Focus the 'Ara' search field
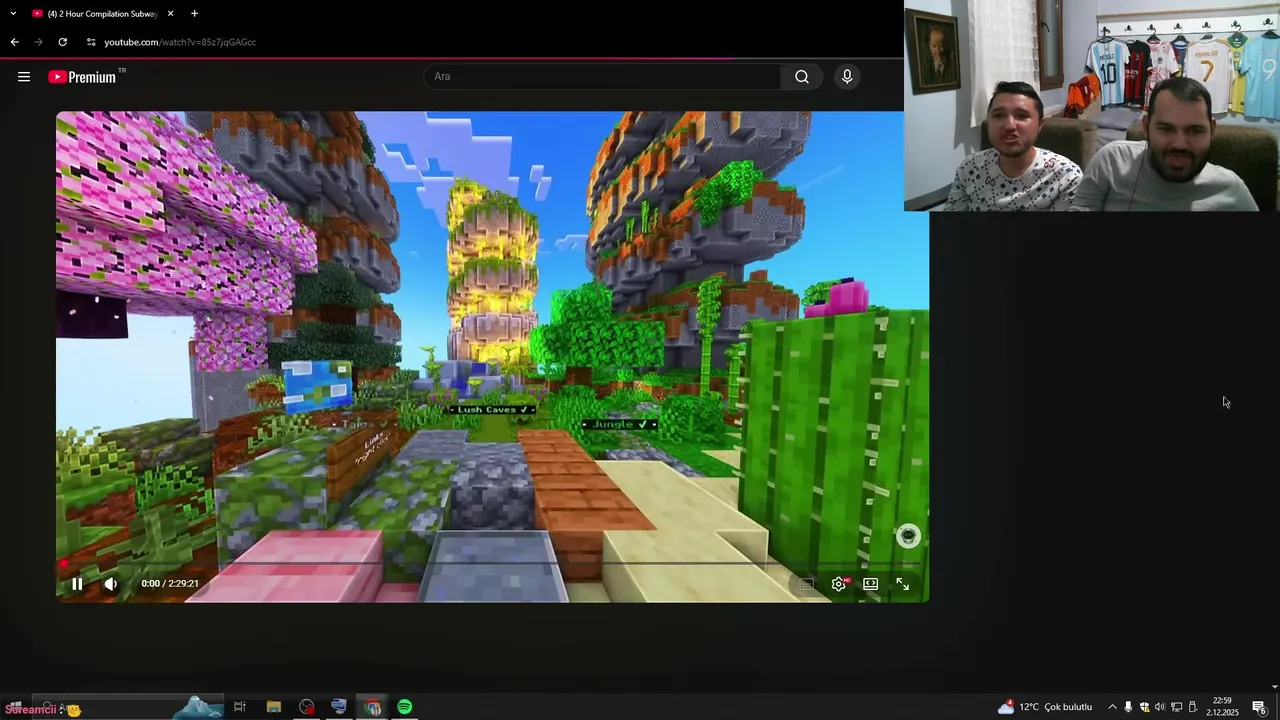 tap(603, 77)
